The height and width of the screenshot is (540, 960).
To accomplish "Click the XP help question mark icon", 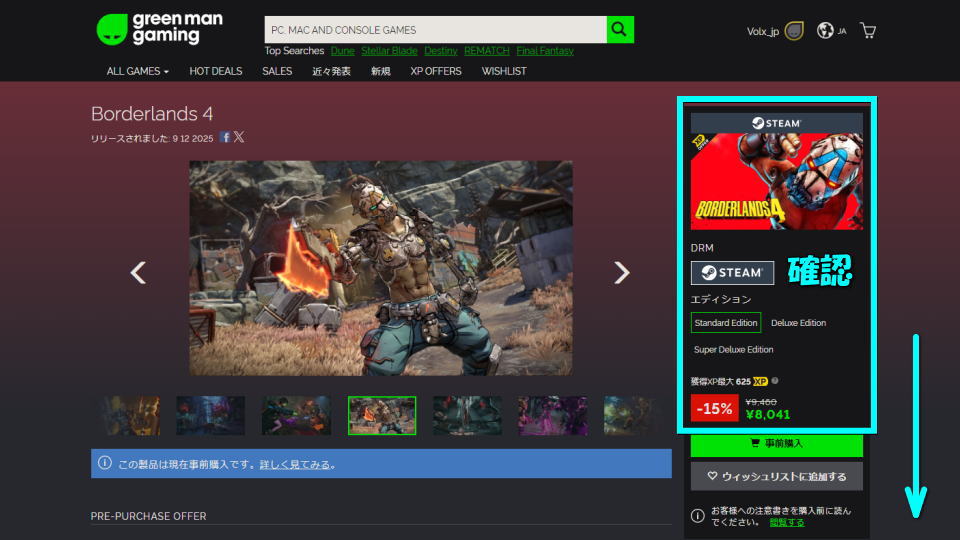I will [775, 381].
